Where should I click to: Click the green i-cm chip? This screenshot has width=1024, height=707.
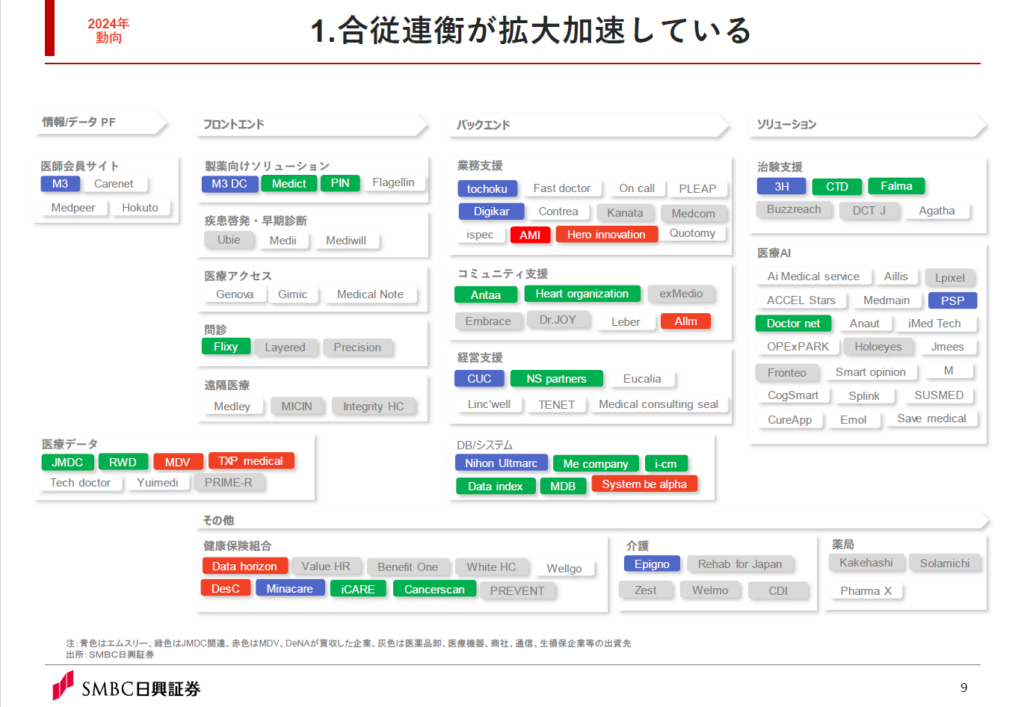click(x=665, y=463)
